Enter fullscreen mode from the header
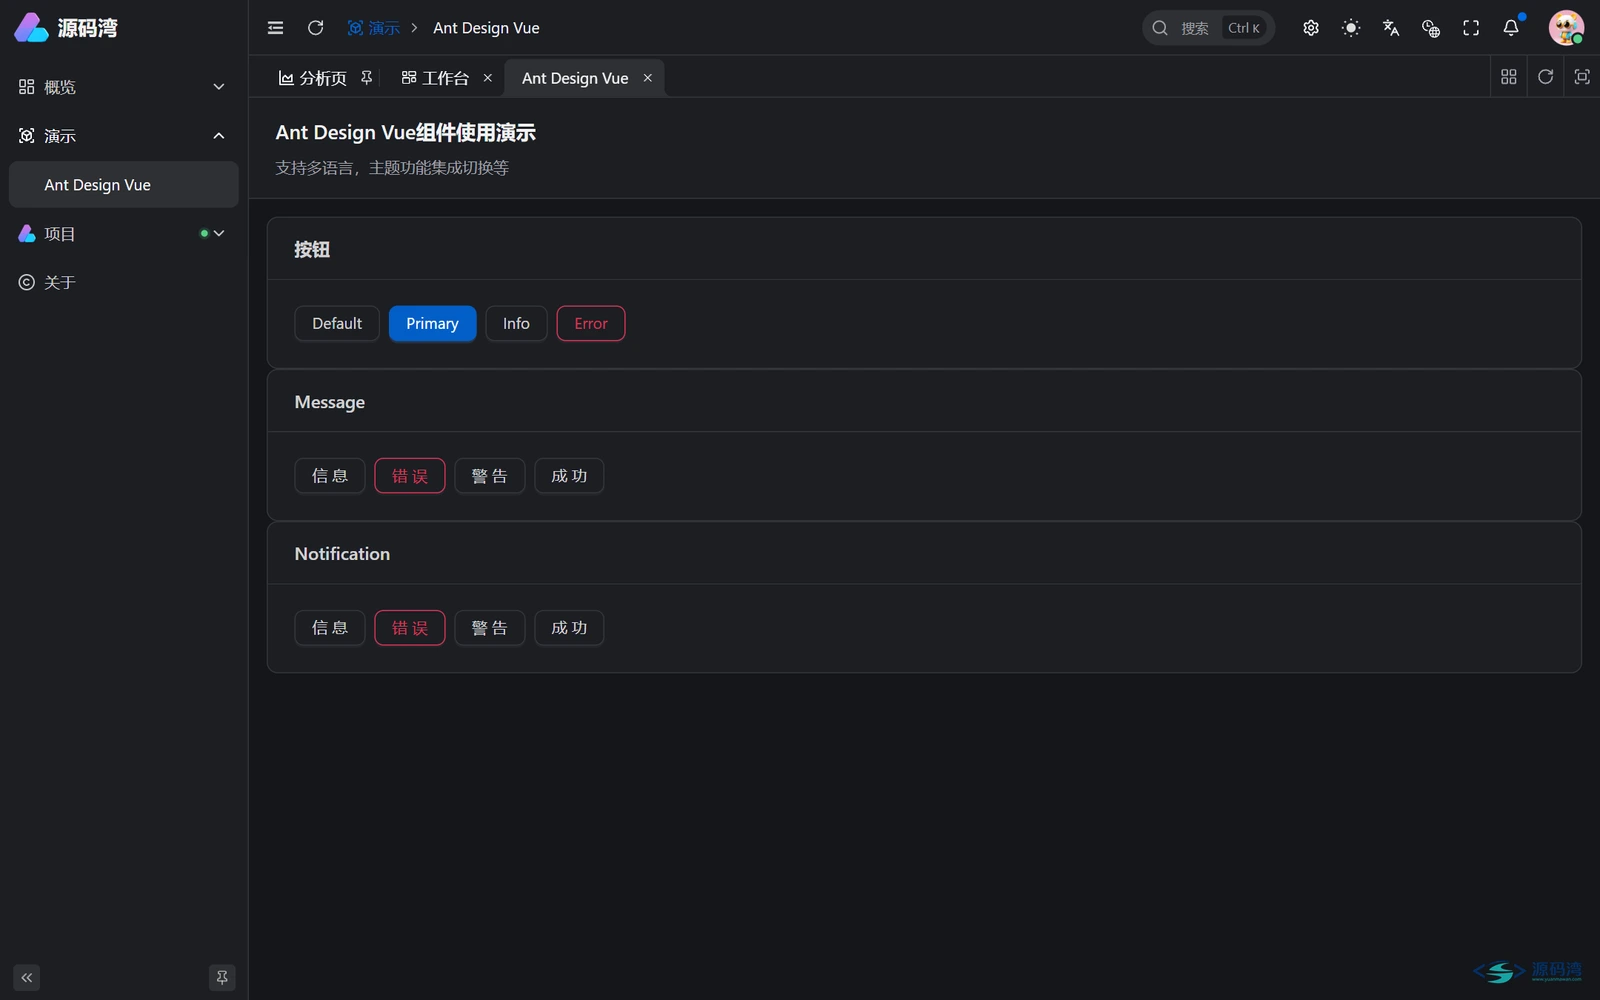 pos(1471,28)
